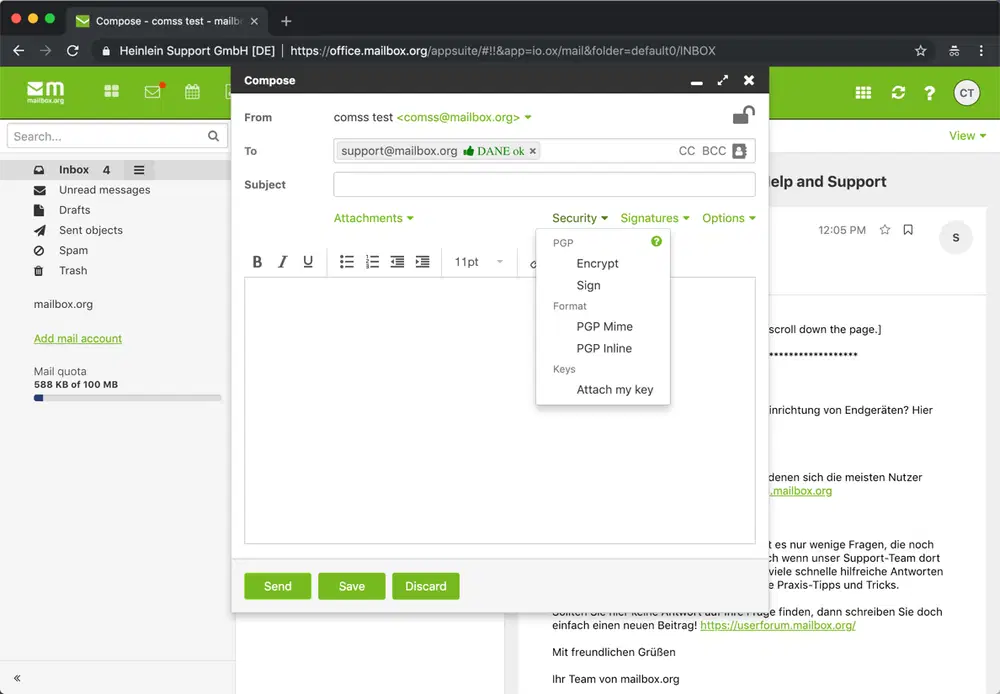This screenshot has height=694, width=1000.
Task: Select the Inbox folder
Action: [x=74, y=170]
